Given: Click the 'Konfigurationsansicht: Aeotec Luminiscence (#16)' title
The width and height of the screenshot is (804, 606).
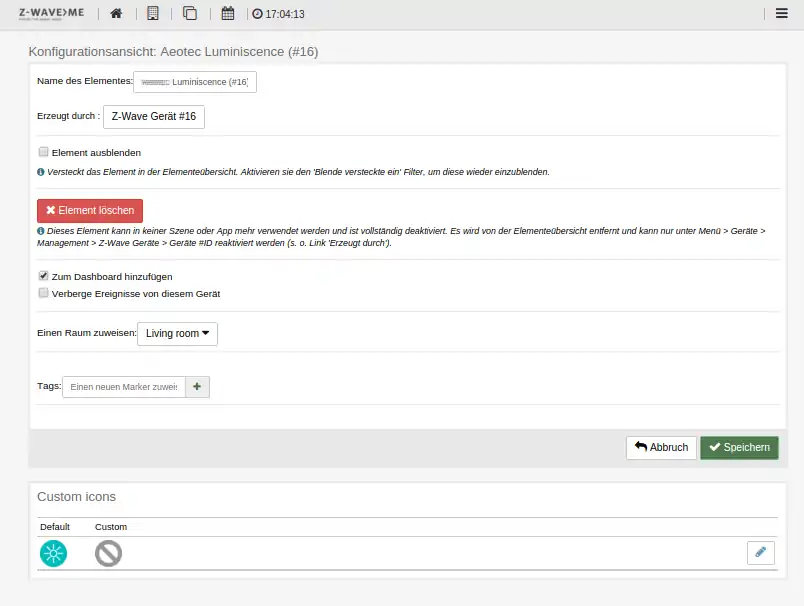Looking at the screenshot, I should click(173, 52).
